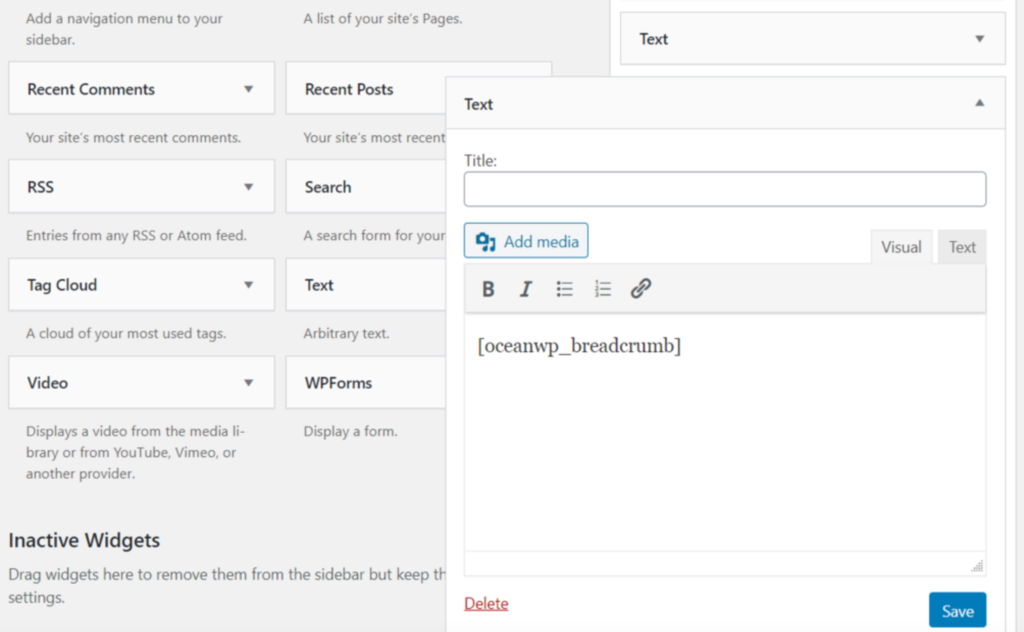Expand the Recent Comments widget
Image resolution: width=1024 pixels, height=632 pixels.
248,89
